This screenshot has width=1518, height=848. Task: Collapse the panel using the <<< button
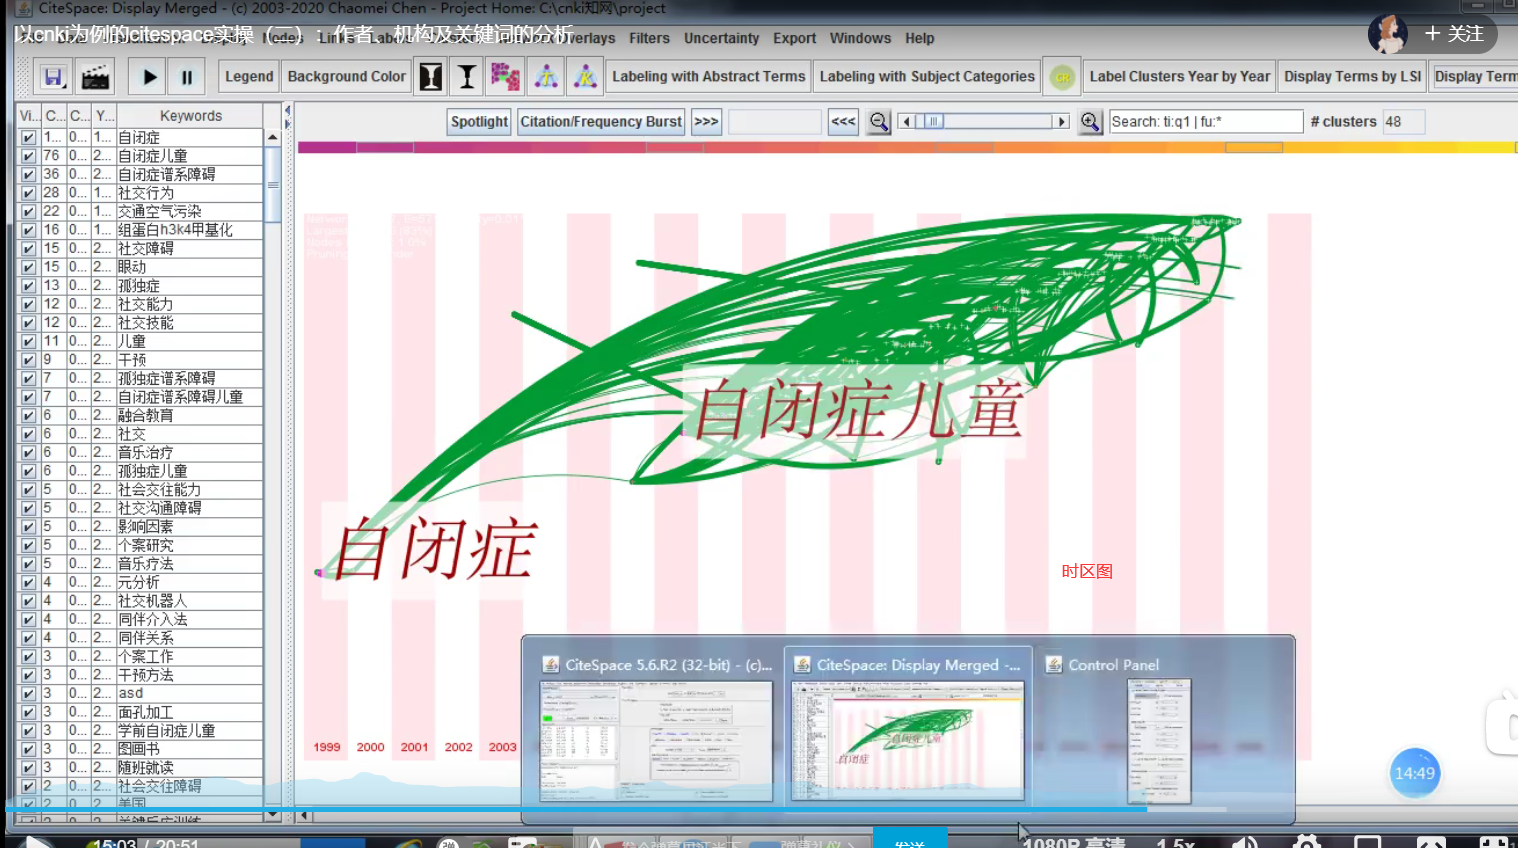click(x=842, y=121)
